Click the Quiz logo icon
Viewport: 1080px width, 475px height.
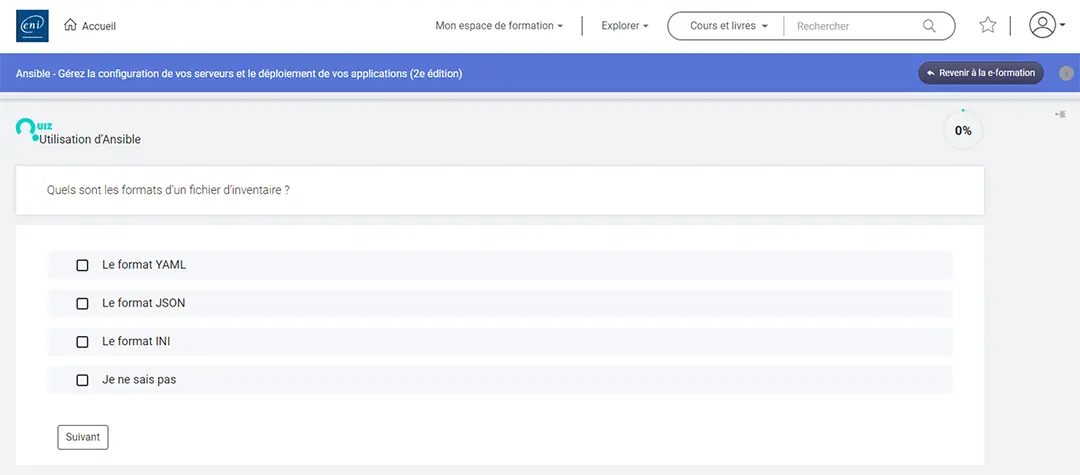(28, 128)
